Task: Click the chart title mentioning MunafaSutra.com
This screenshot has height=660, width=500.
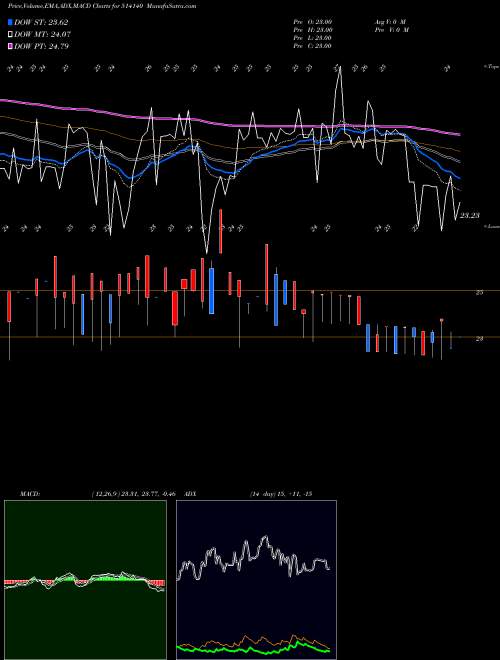Action: tap(102, 6)
